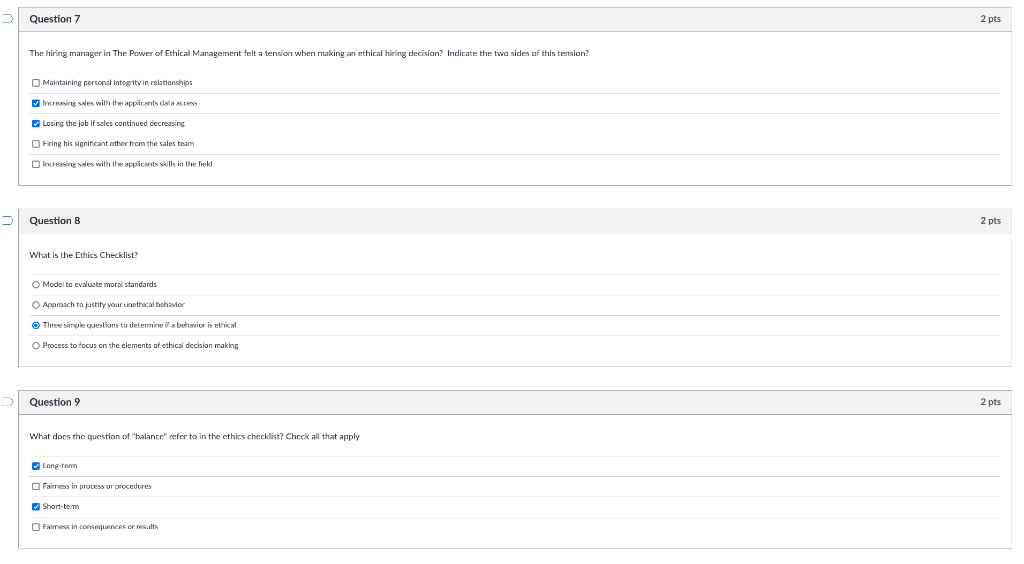Viewport: 1024px width, 564px height.
Task: Click the 'Question 8' heading text
Action: coord(55,221)
